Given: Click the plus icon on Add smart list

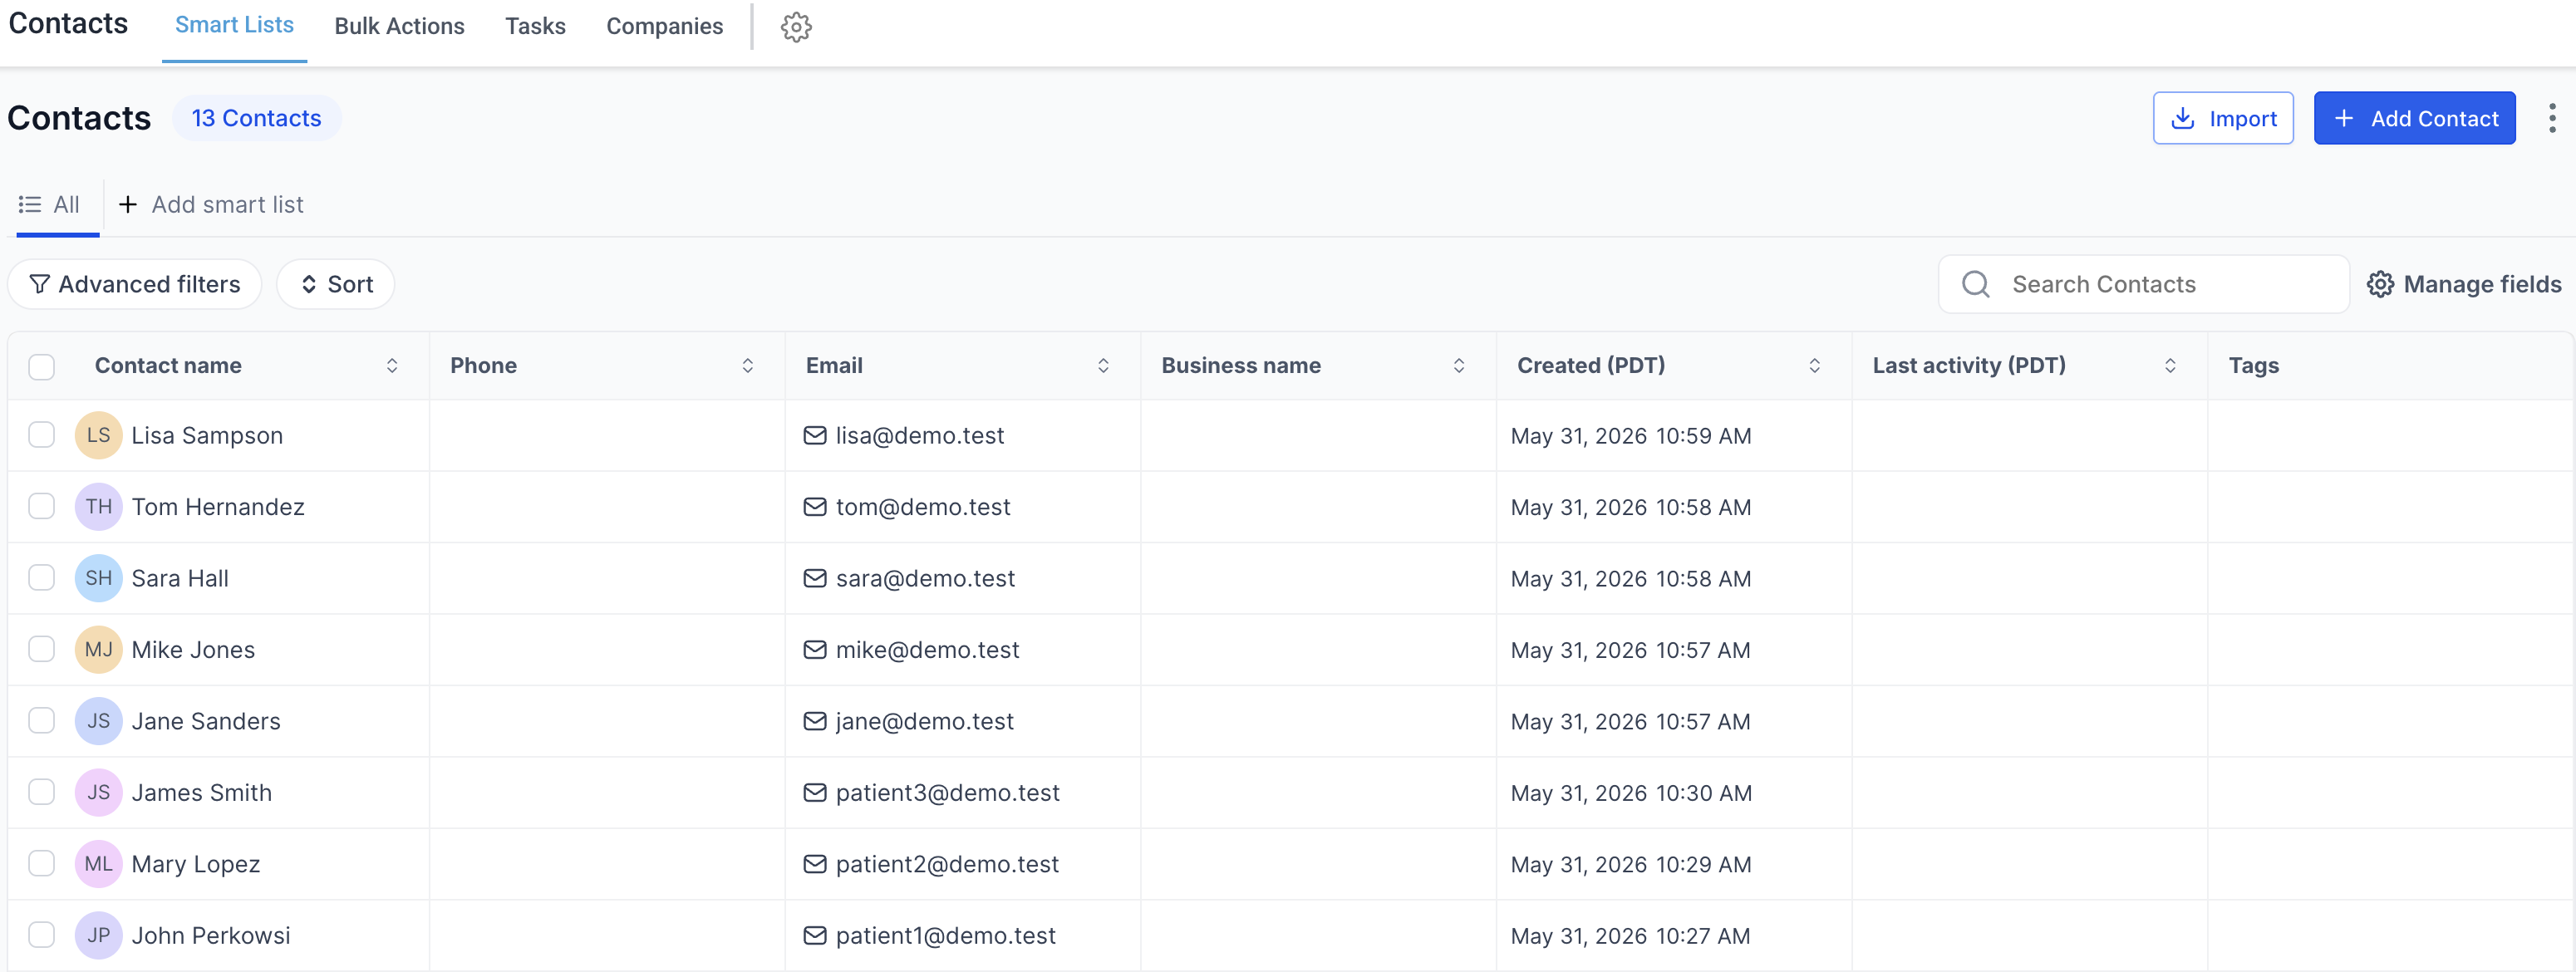Looking at the screenshot, I should coord(127,204).
